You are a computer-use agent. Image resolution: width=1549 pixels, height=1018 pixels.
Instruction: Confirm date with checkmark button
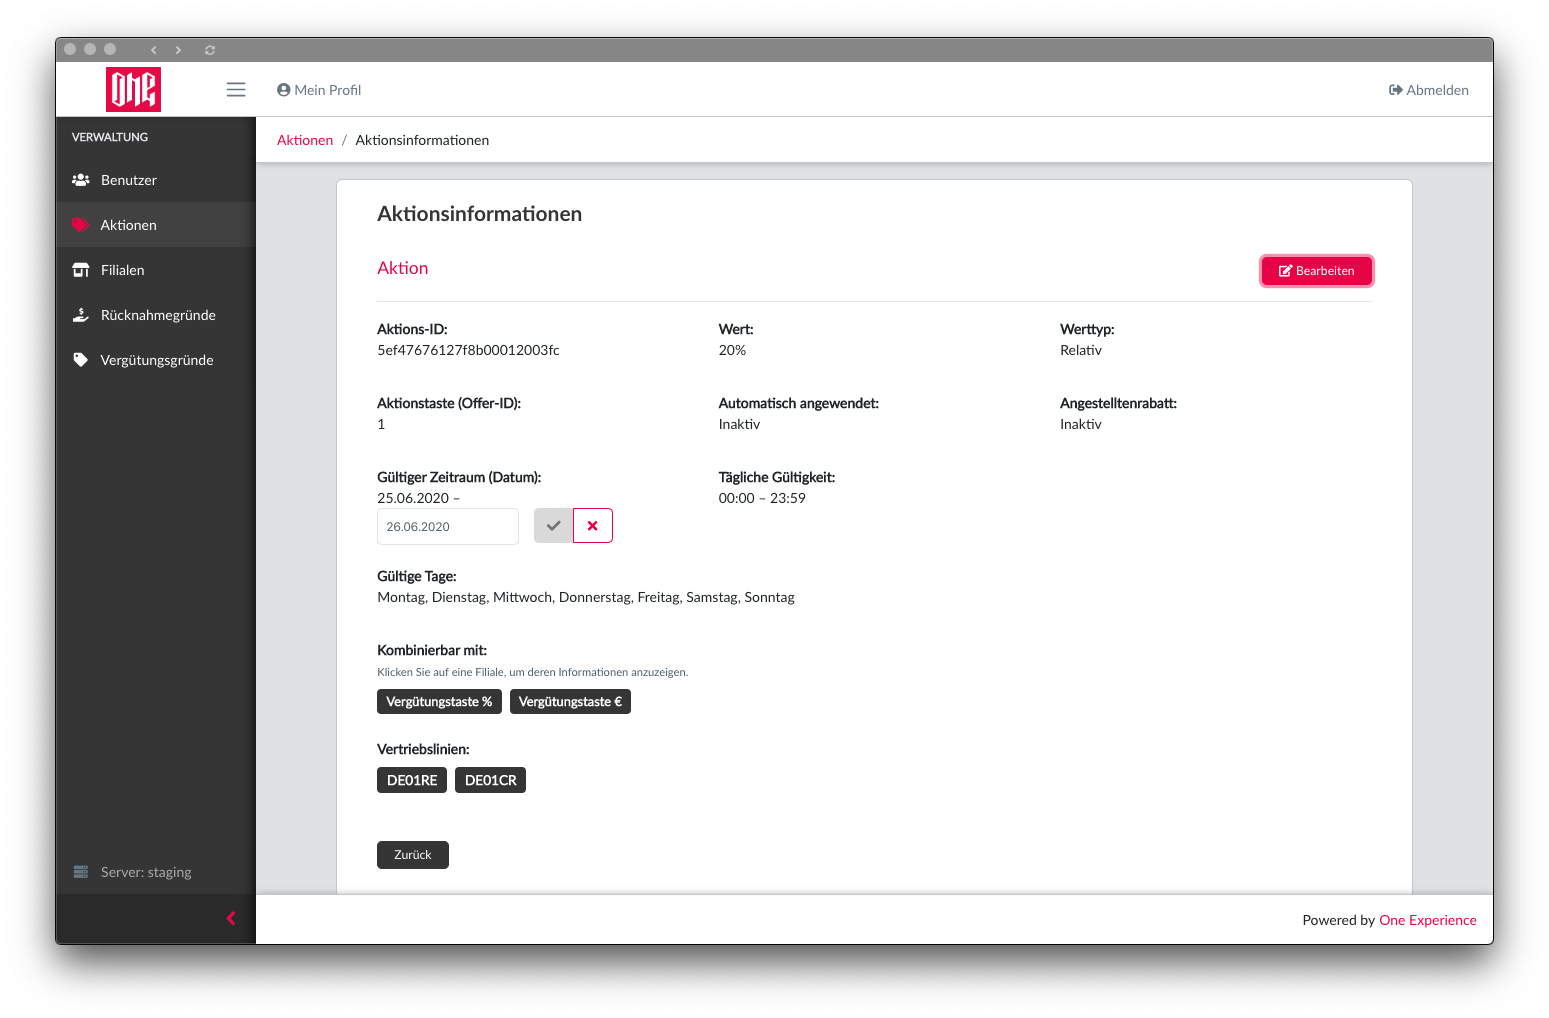[x=553, y=526]
